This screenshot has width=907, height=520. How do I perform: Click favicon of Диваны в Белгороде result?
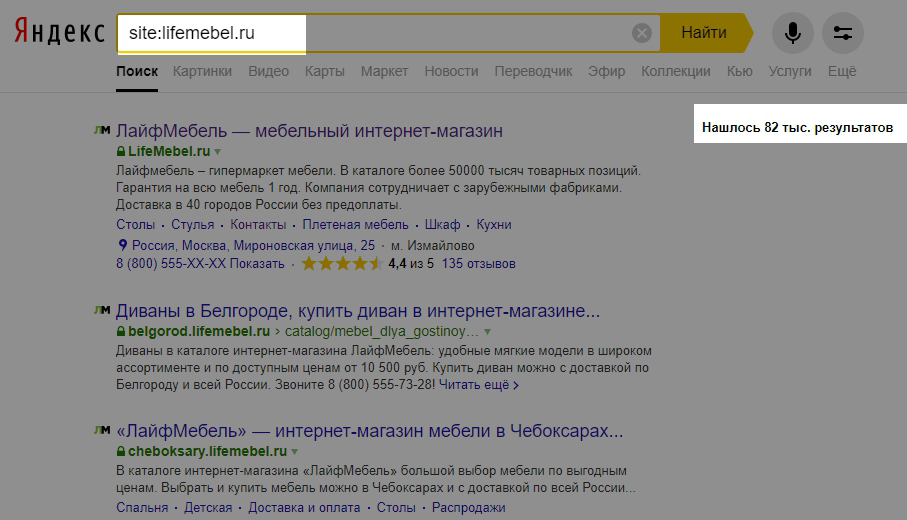point(102,310)
